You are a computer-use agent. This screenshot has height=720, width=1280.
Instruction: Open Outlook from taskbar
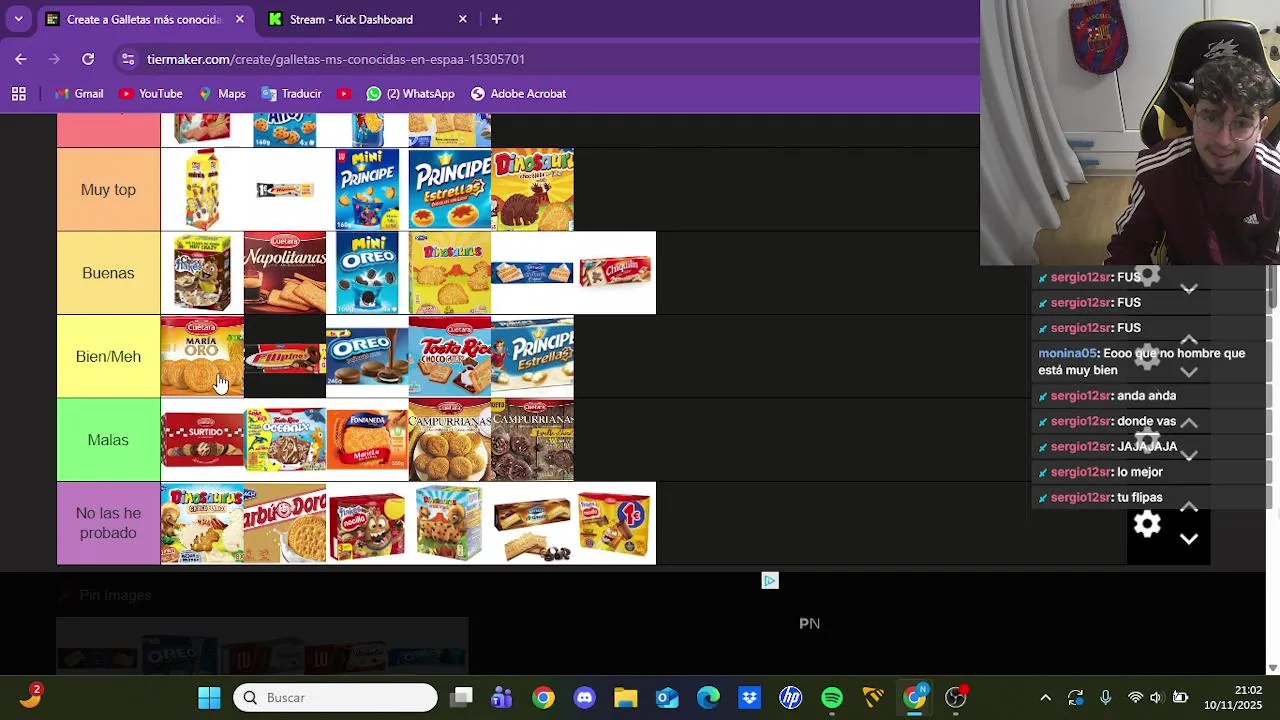coord(667,697)
